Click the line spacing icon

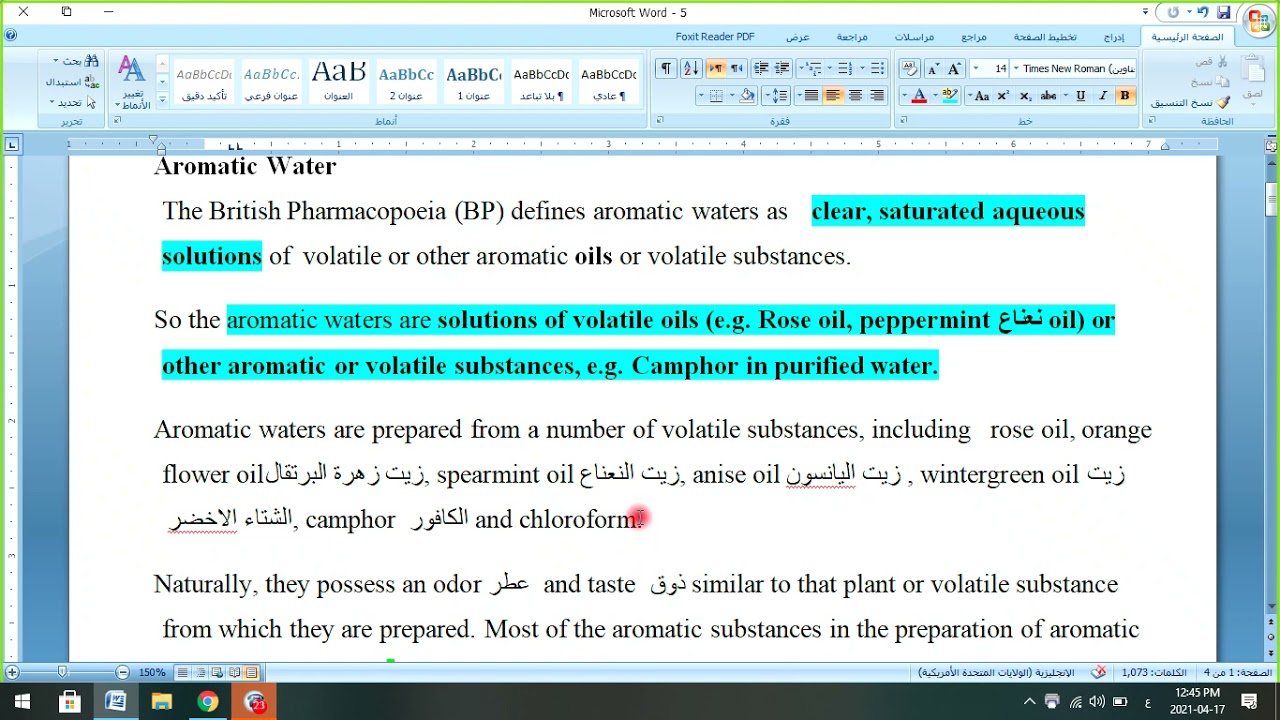pos(777,96)
